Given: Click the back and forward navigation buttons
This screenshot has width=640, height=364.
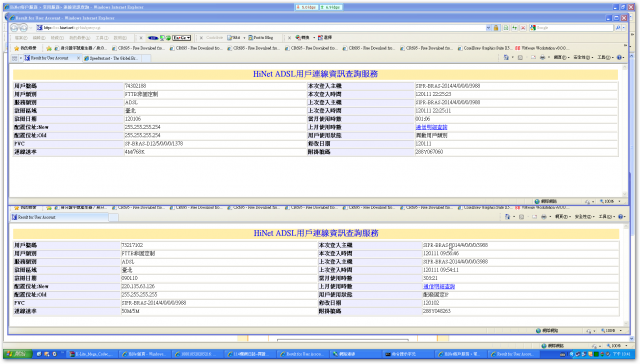Looking at the screenshot, I should tap(19, 28).
